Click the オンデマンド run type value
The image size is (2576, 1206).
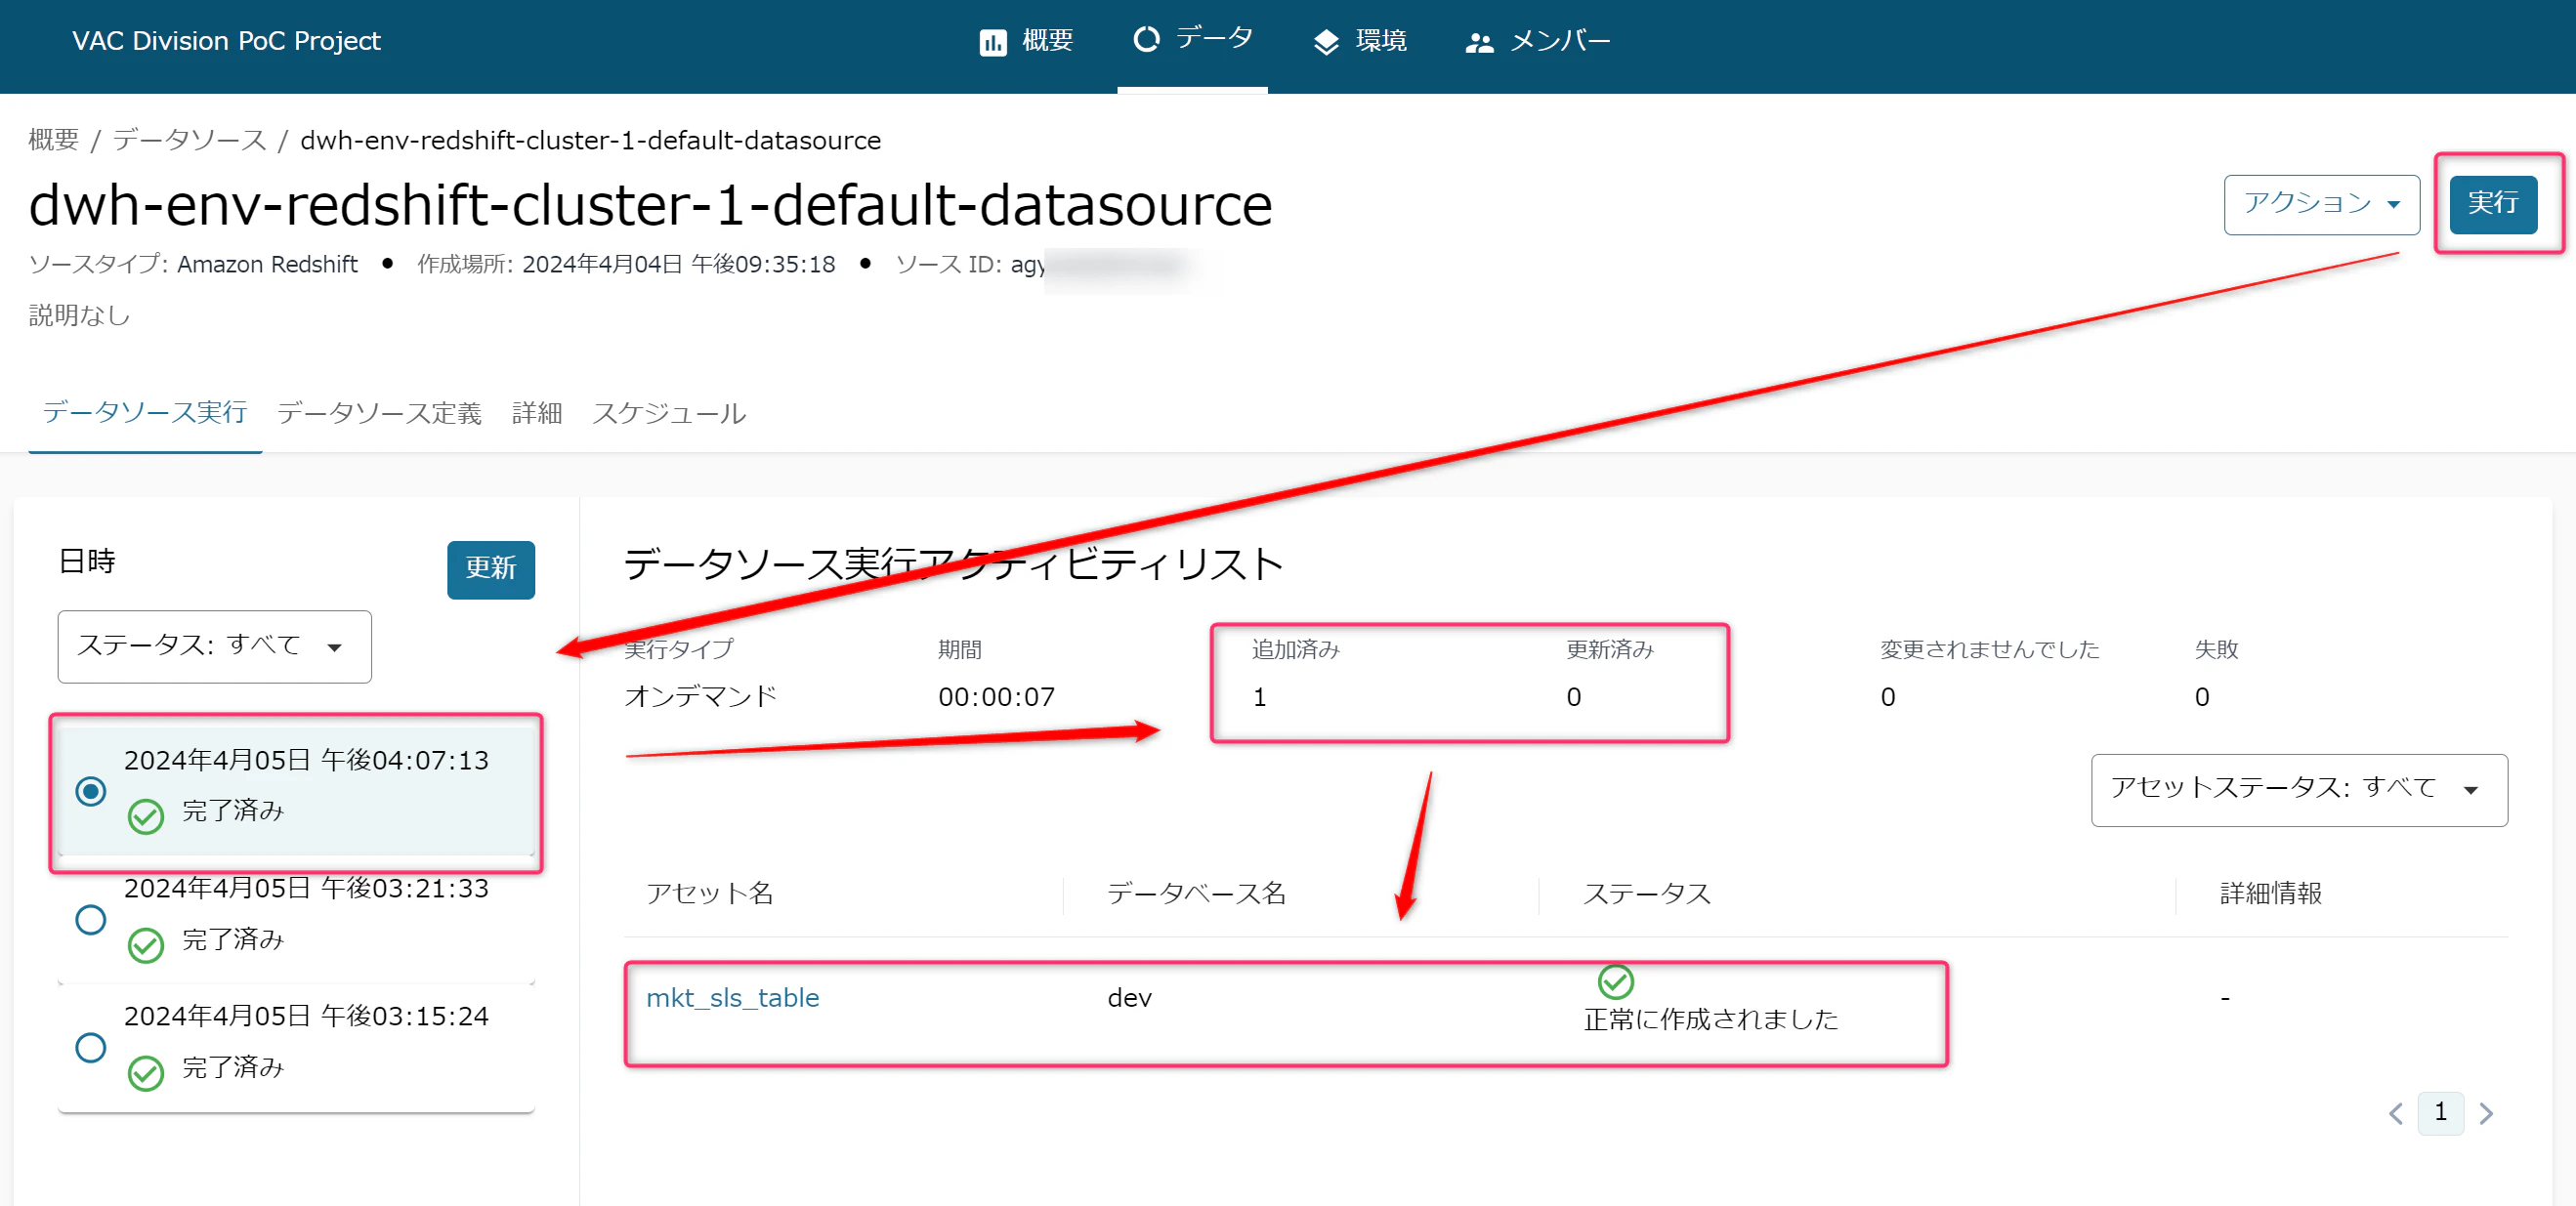pyautogui.click(x=700, y=696)
